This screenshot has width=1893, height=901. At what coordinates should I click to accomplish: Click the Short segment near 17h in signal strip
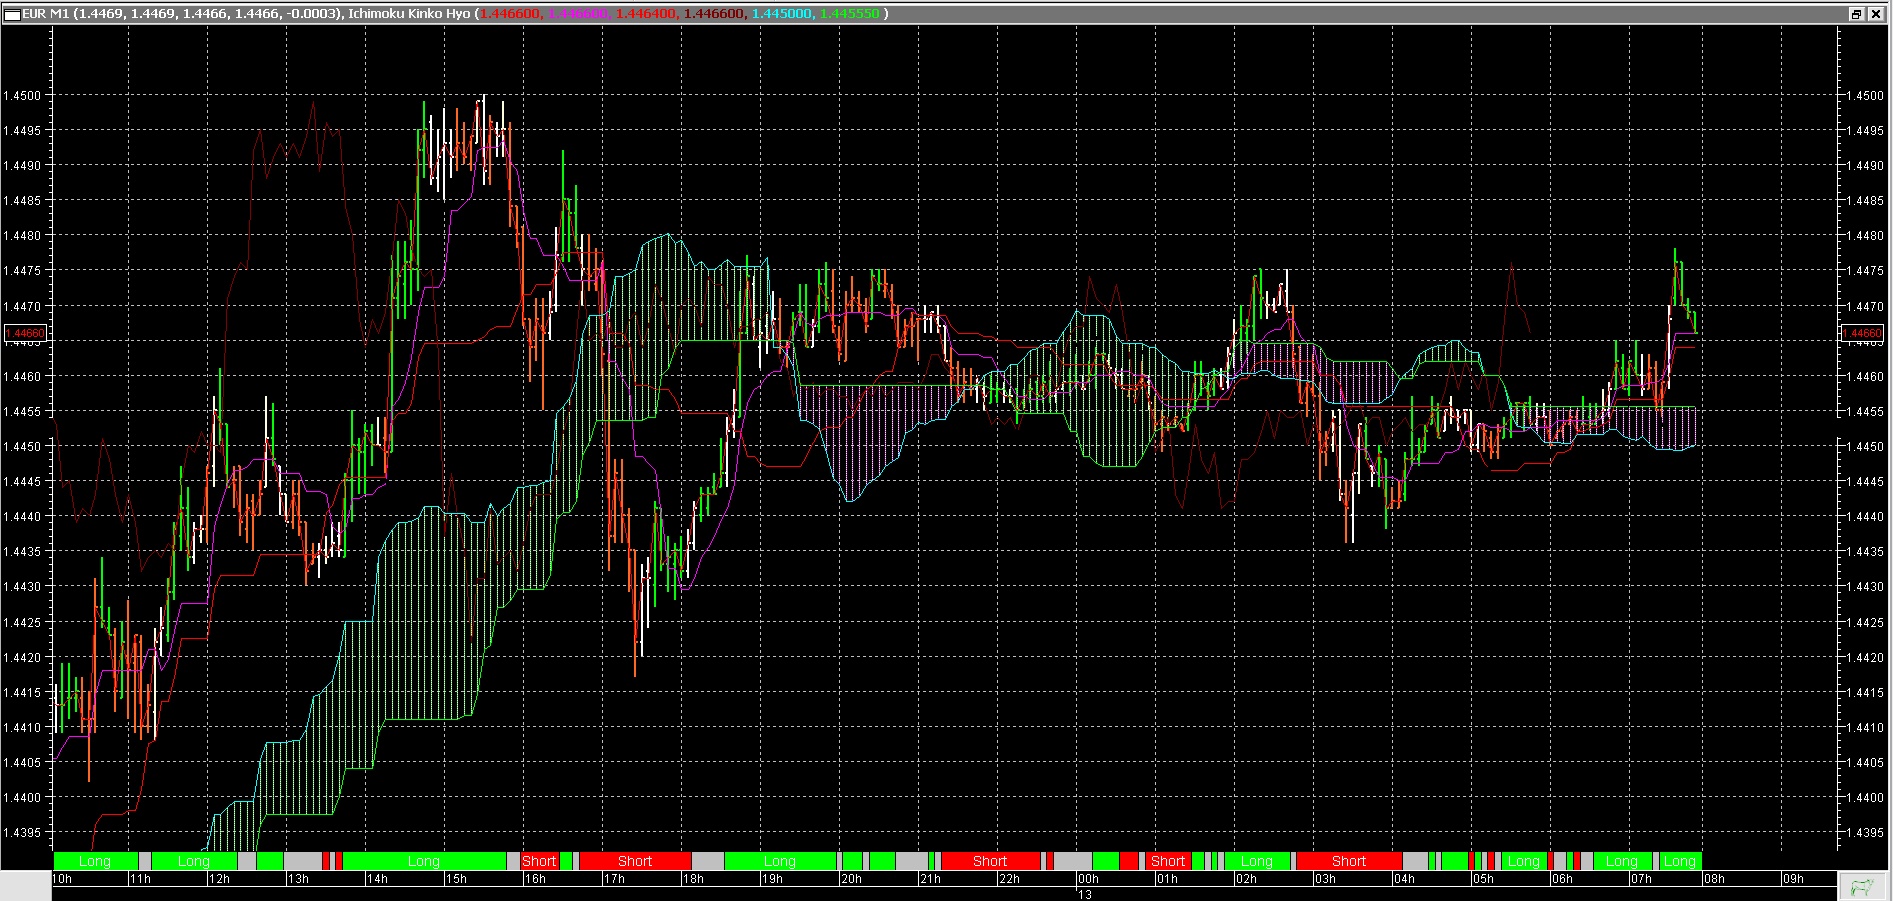tap(634, 860)
